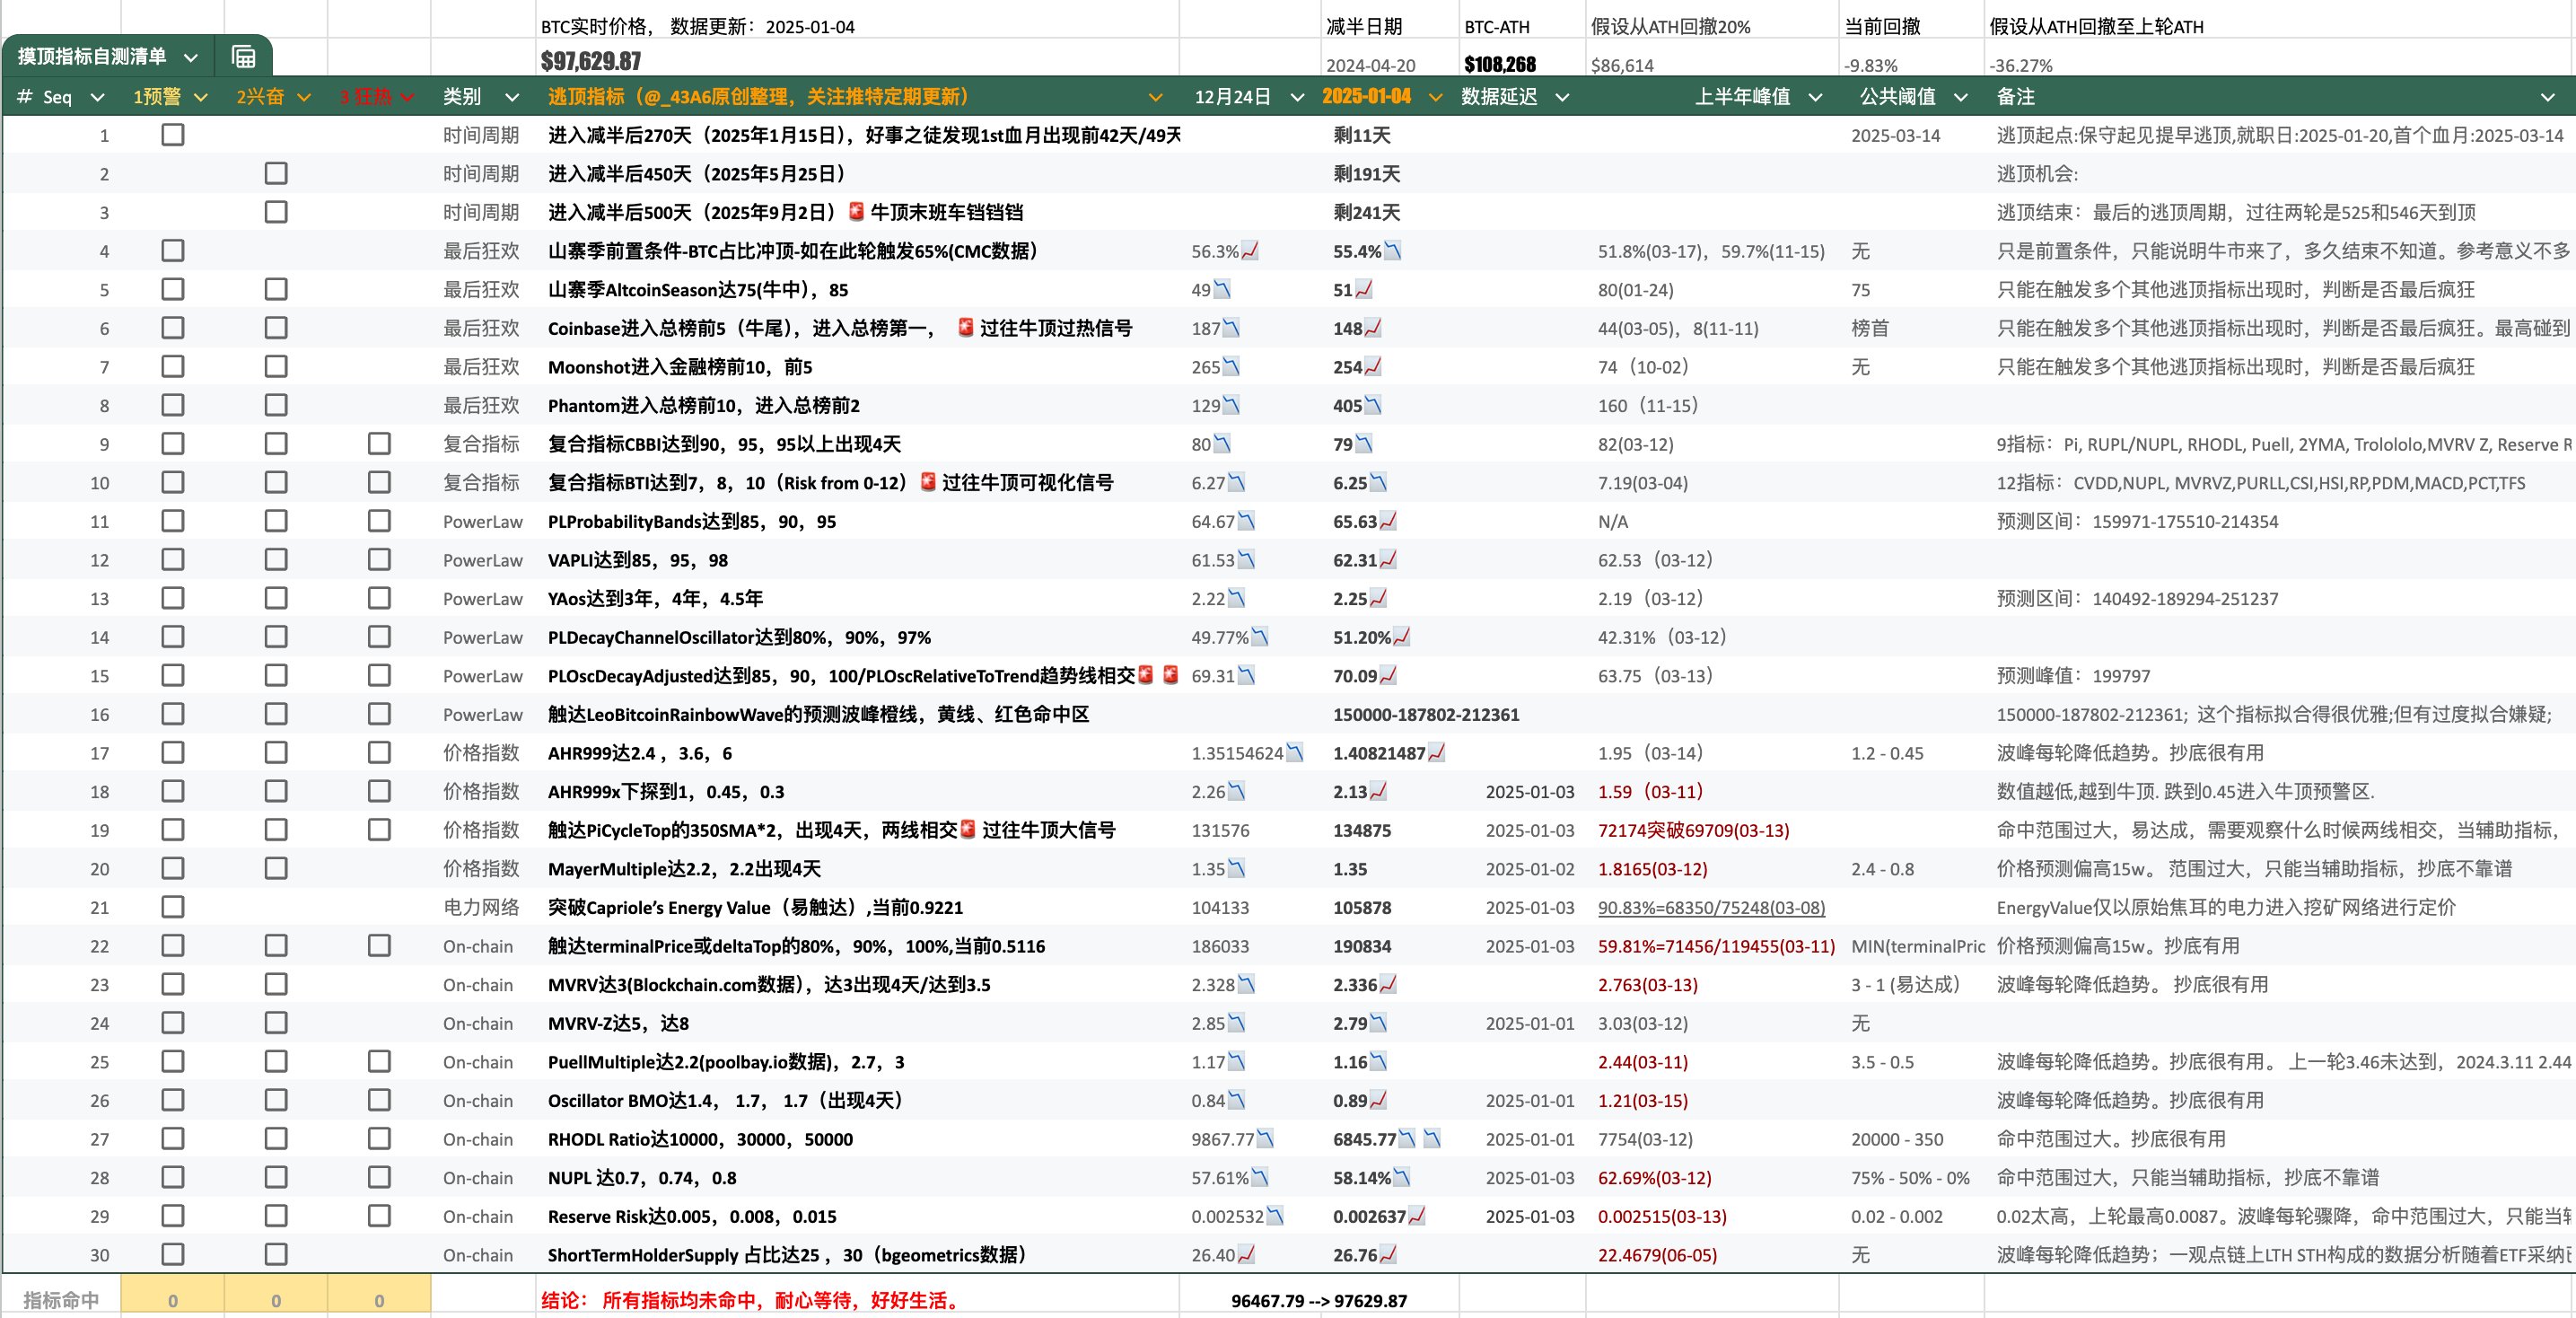Check the 1预警 checkbox in row 1
The height and width of the screenshot is (1318, 2576).
click(x=173, y=135)
